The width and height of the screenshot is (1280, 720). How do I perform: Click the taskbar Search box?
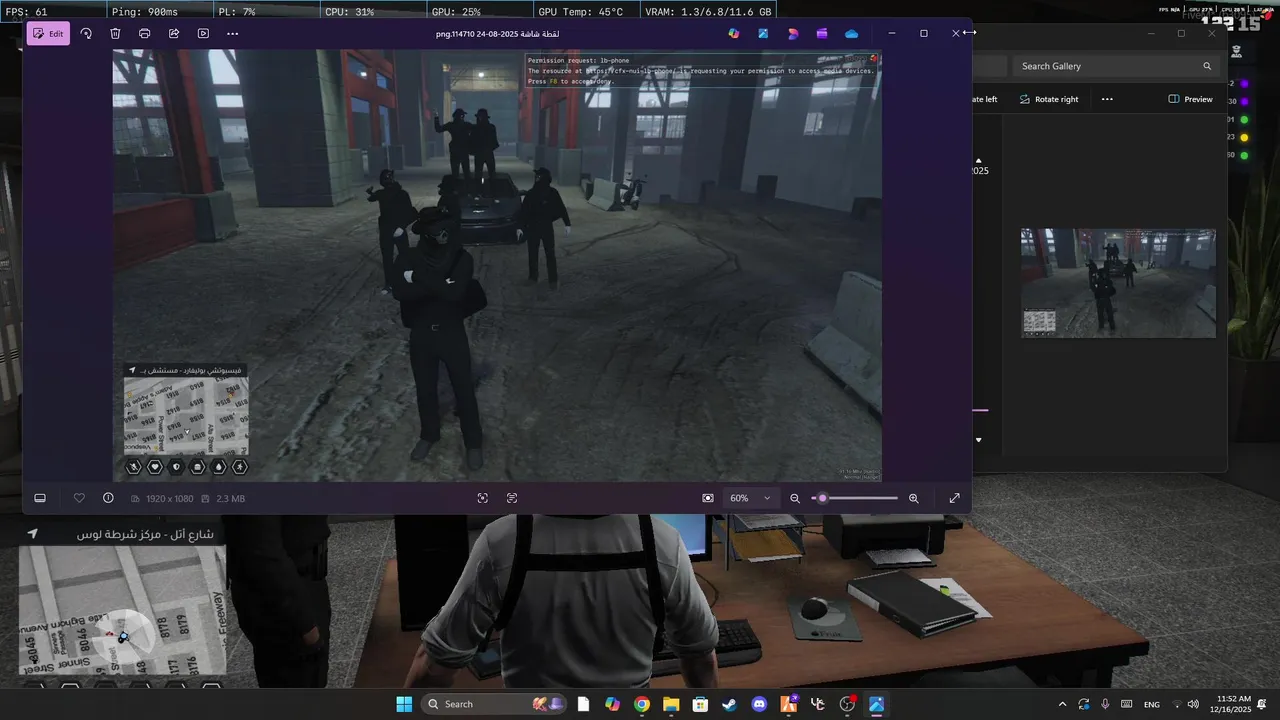point(494,704)
